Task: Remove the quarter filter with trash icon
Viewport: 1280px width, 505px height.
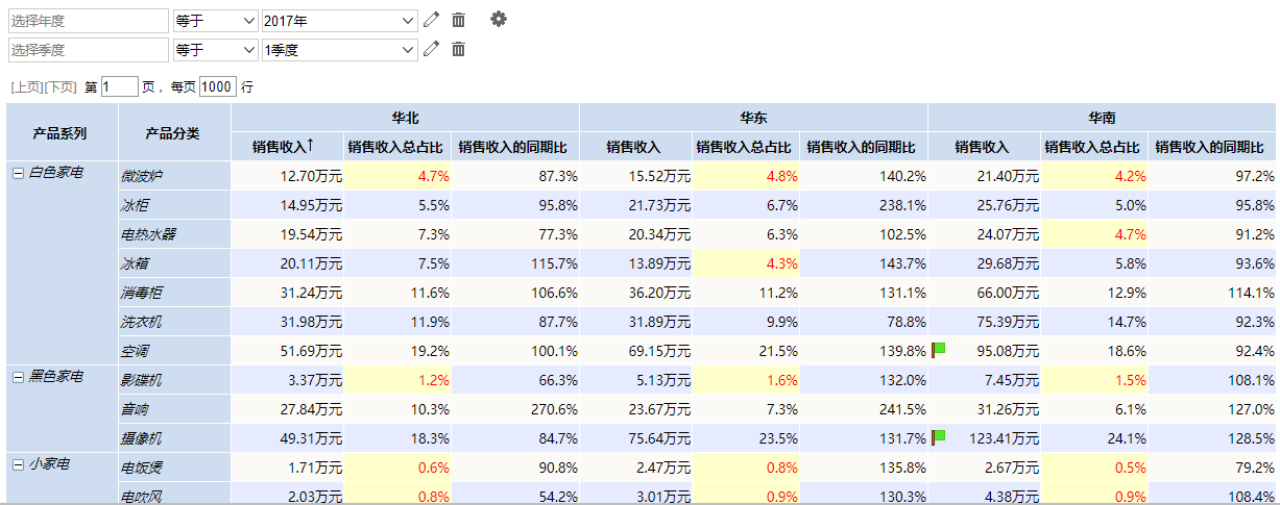Action: (x=458, y=49)
